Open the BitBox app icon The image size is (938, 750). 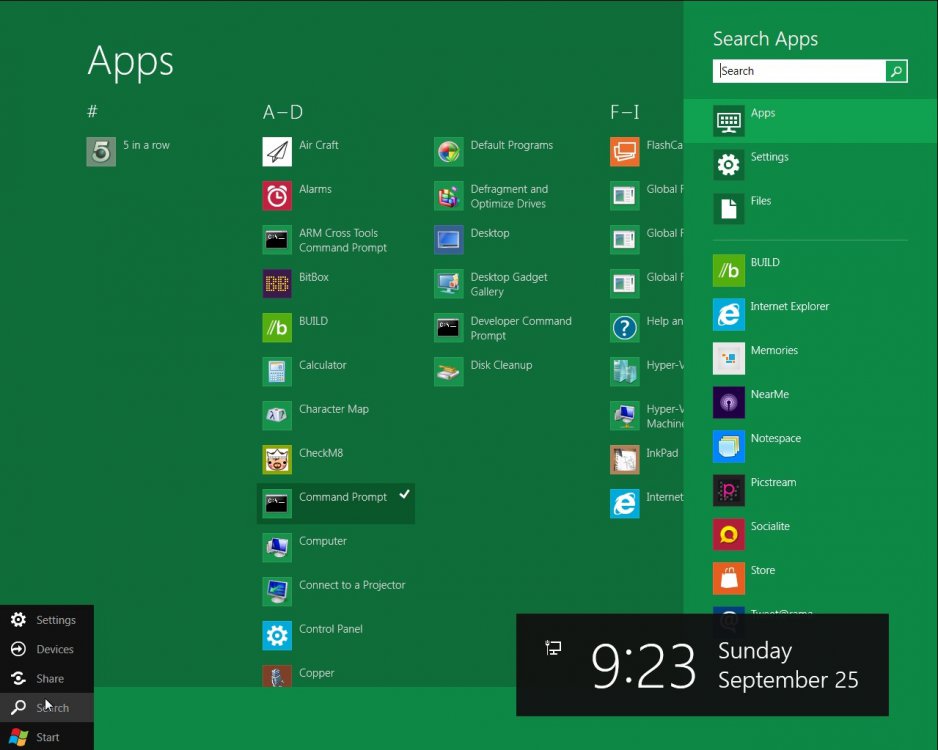point(277,284)
